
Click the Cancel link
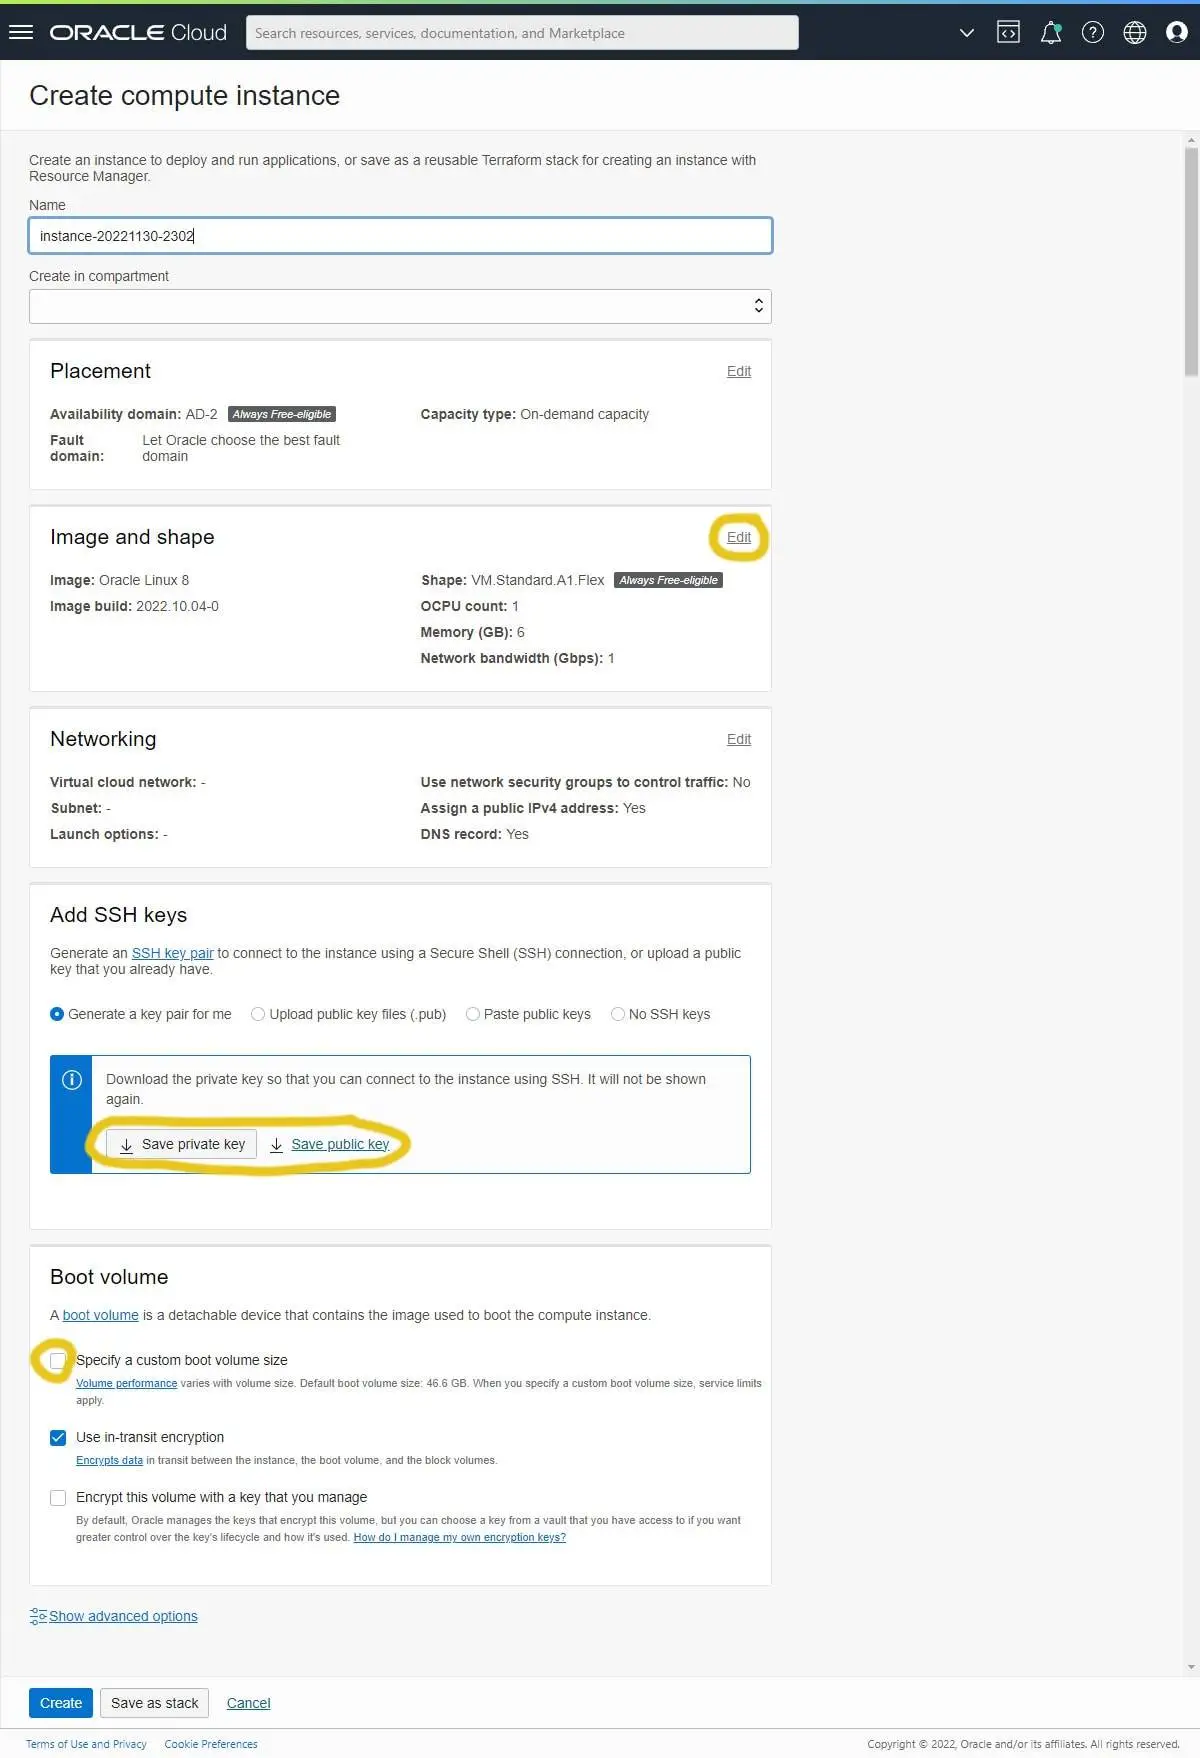point(248,1703)
